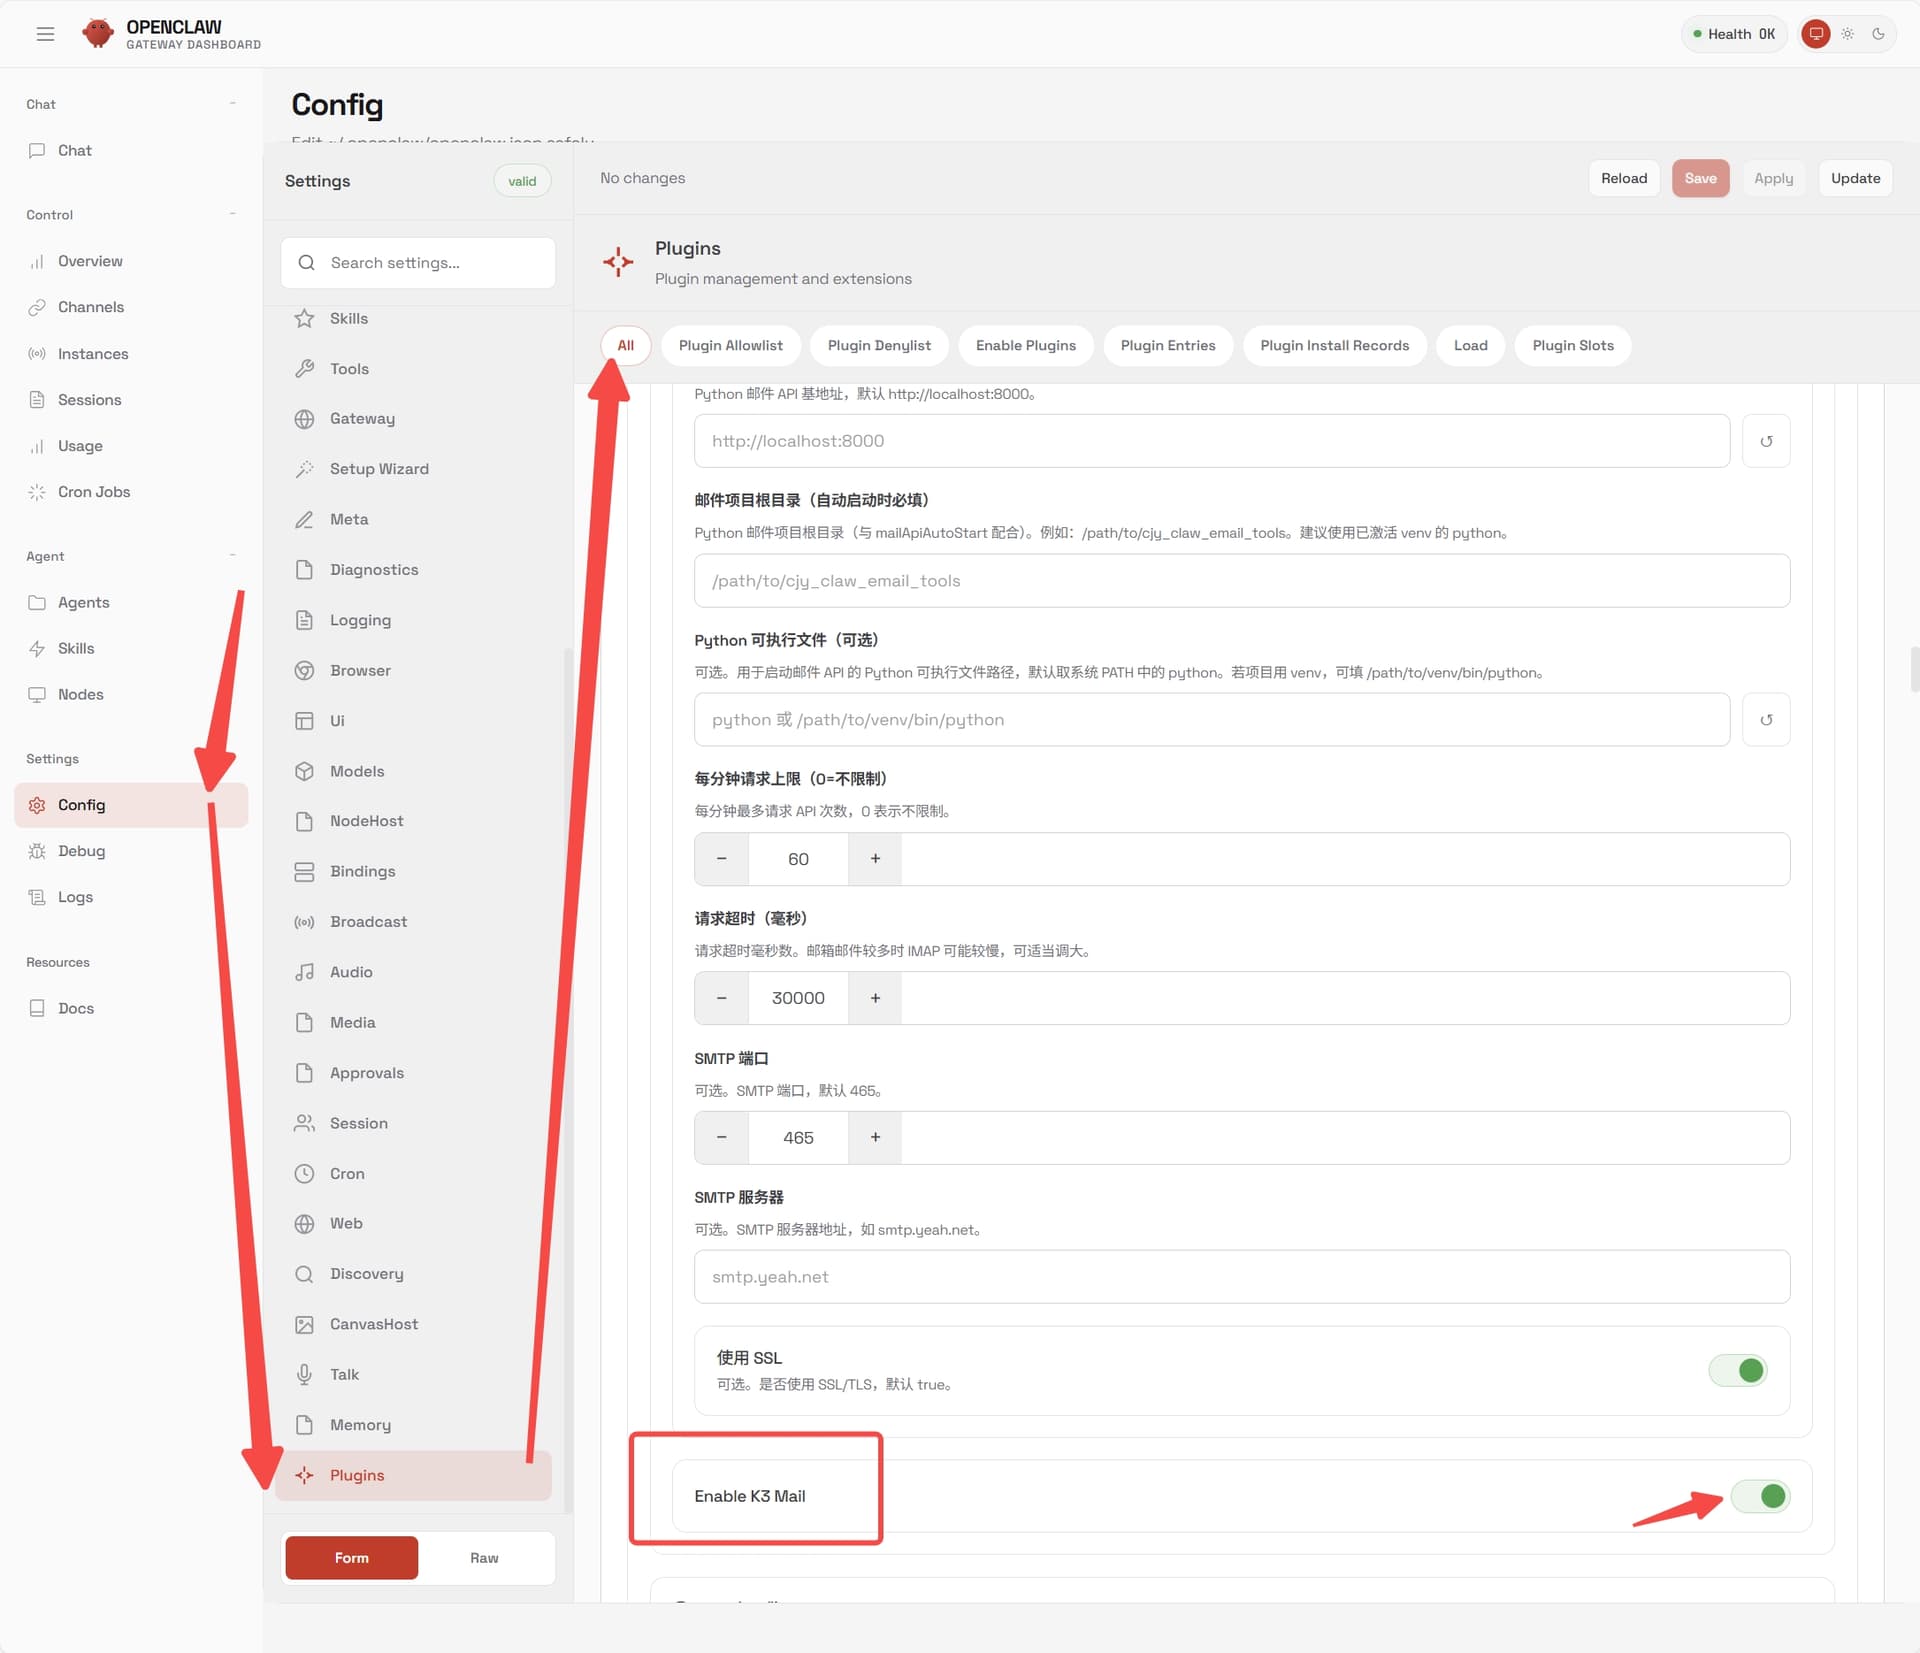Viewport: 1920px width, 1653px height.
Task: Increase the SMTP port value with plus
Action: point(875,1138)
